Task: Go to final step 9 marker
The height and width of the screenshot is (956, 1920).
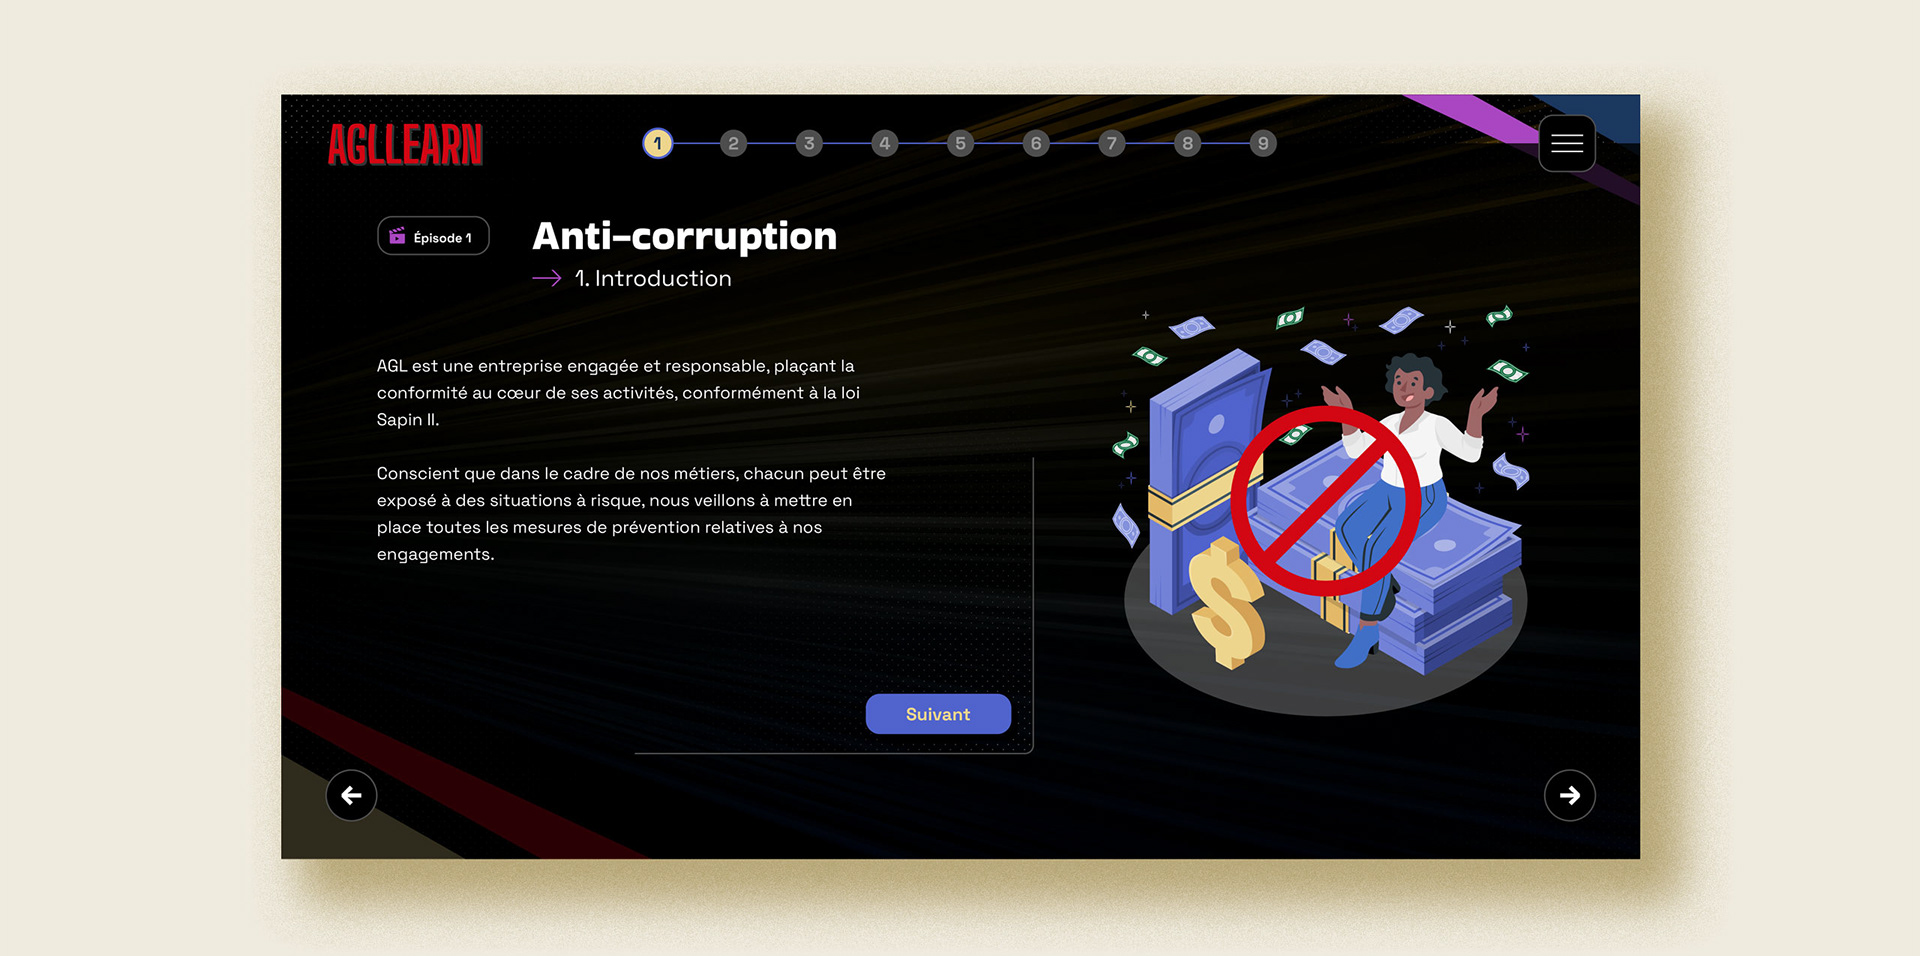Action: pos(1263,144)
